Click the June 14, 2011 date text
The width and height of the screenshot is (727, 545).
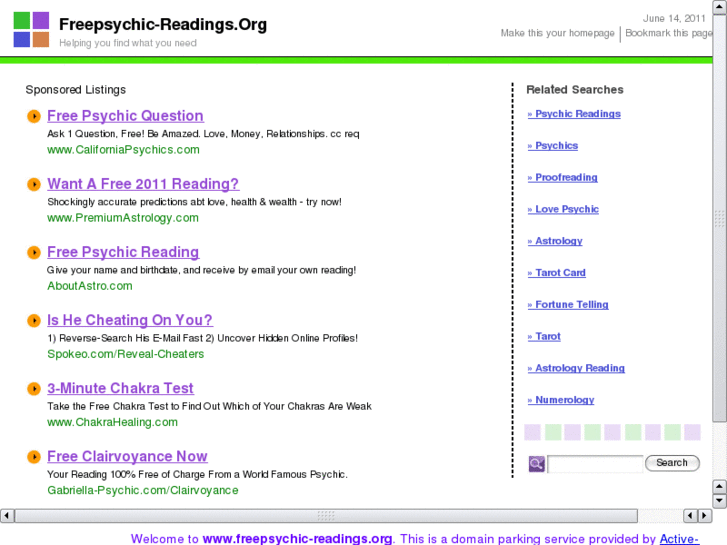tap(674, 19)
